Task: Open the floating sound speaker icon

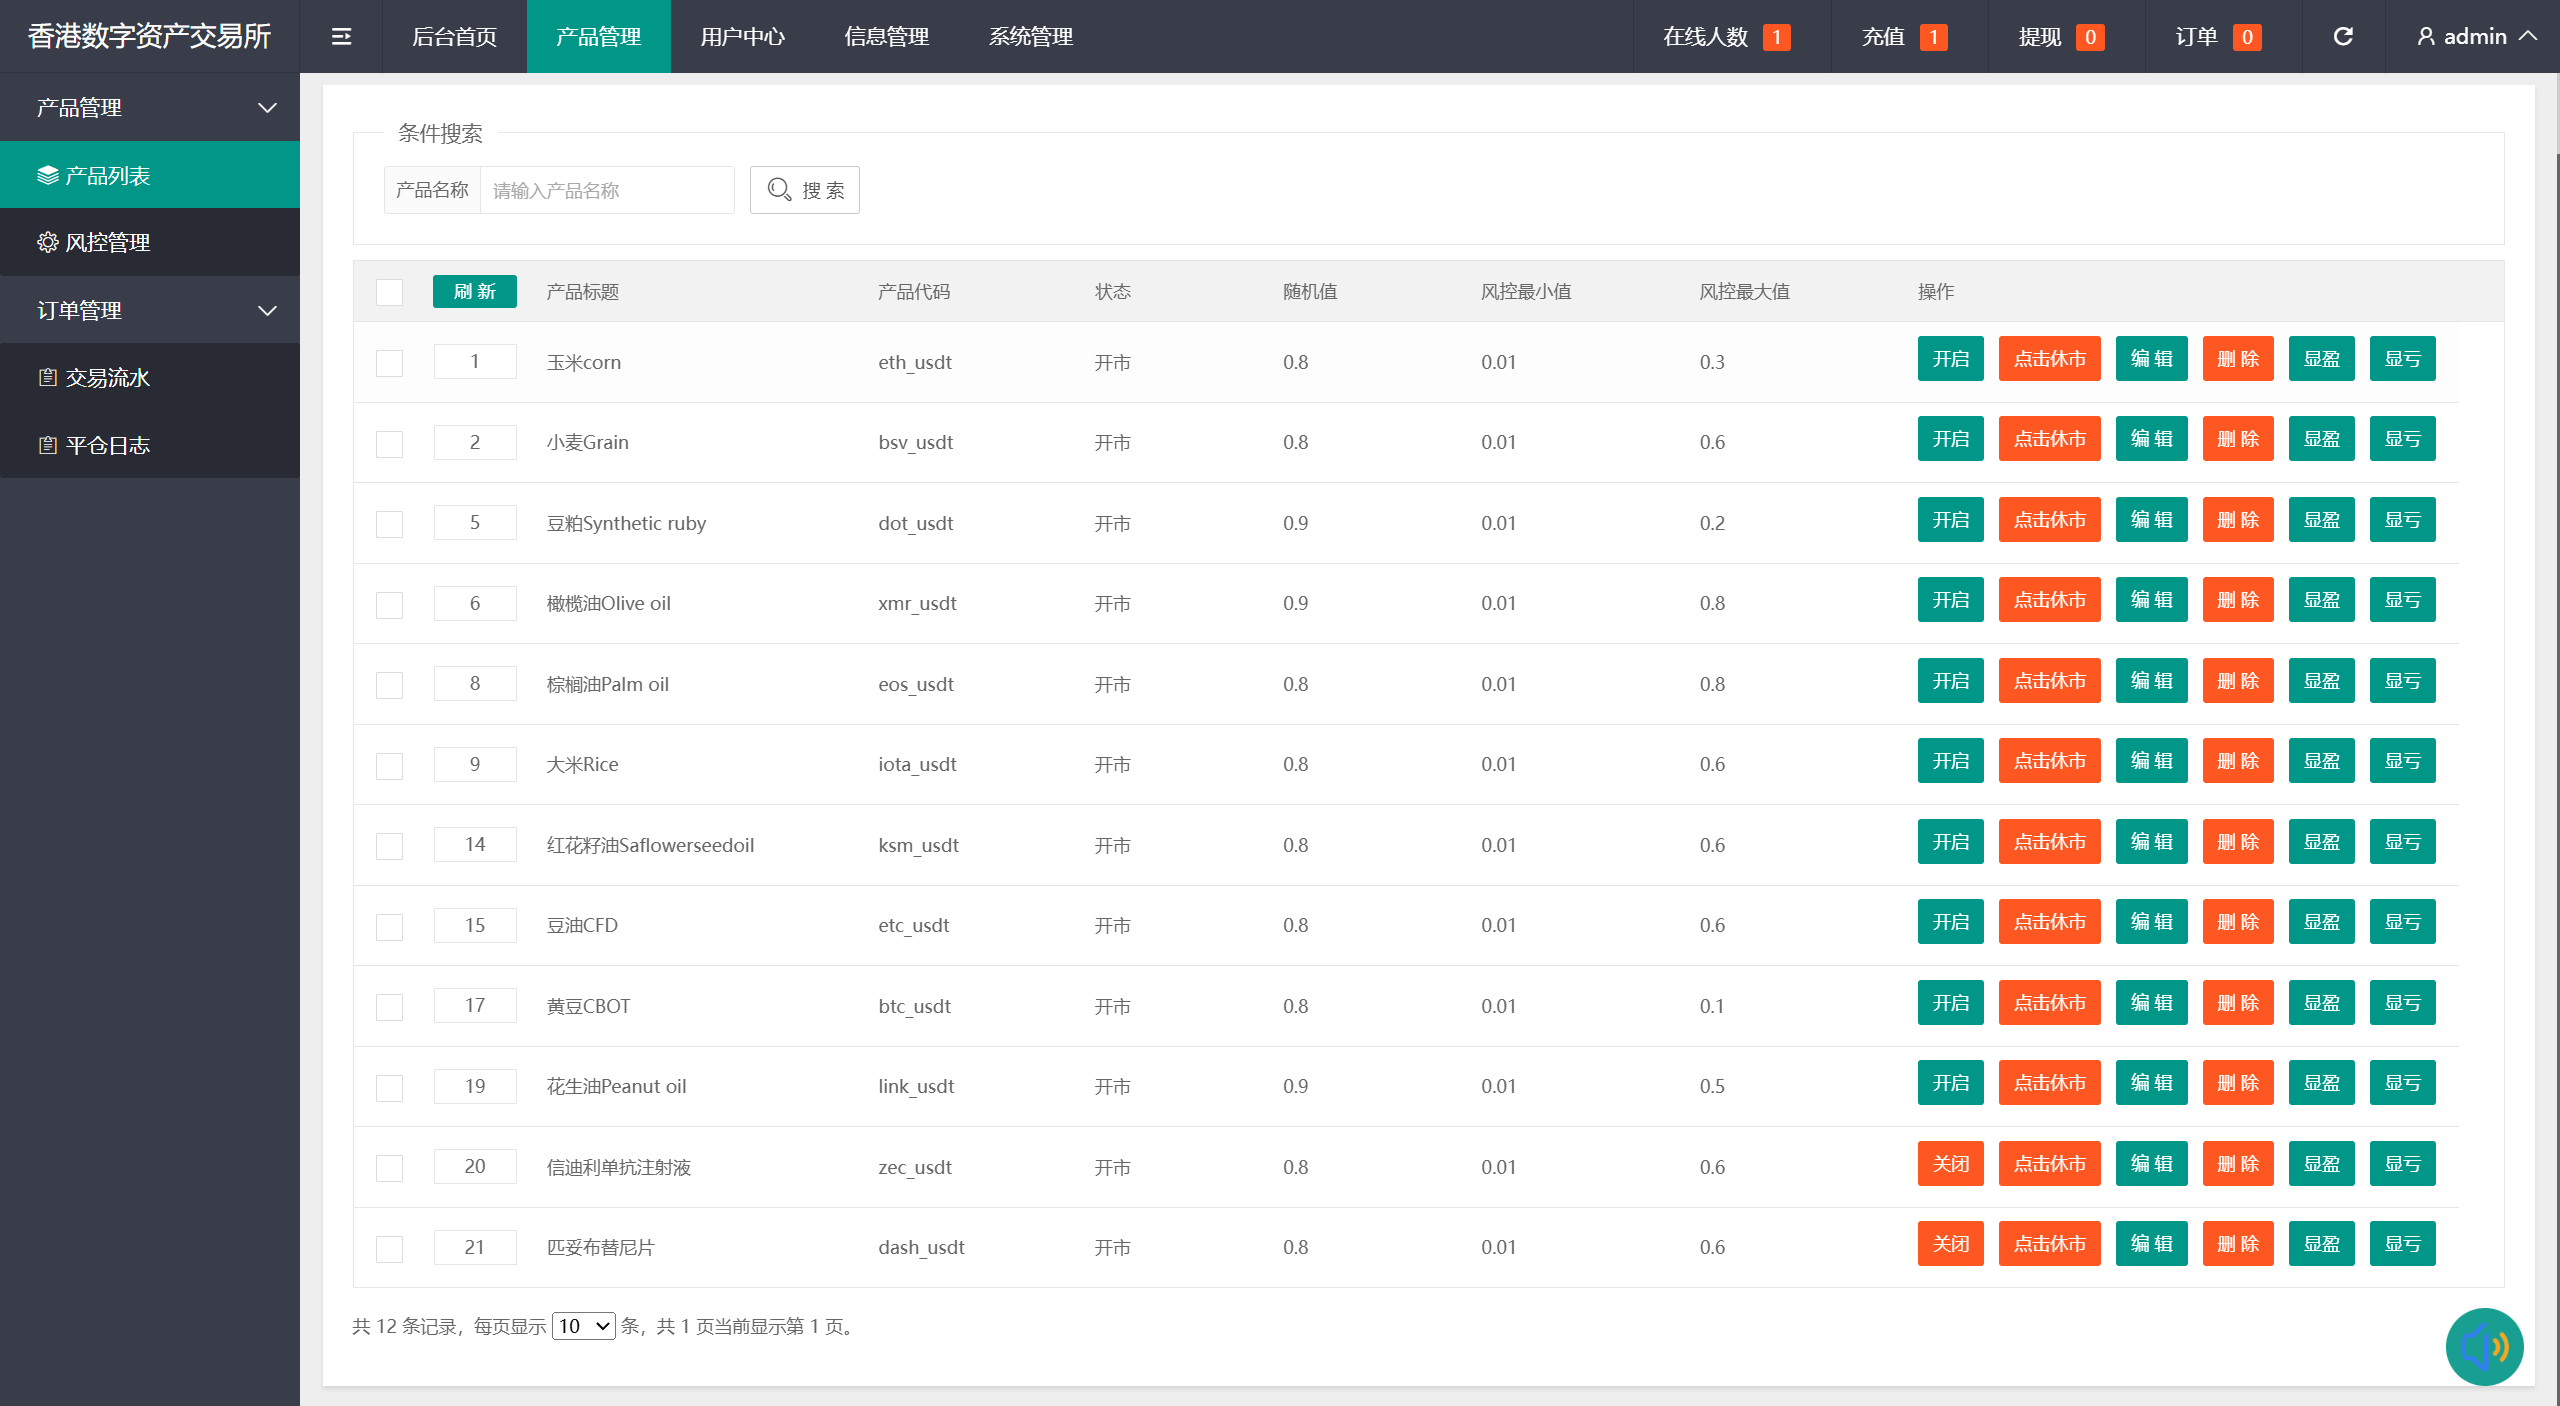Action: [2484, 1346]
